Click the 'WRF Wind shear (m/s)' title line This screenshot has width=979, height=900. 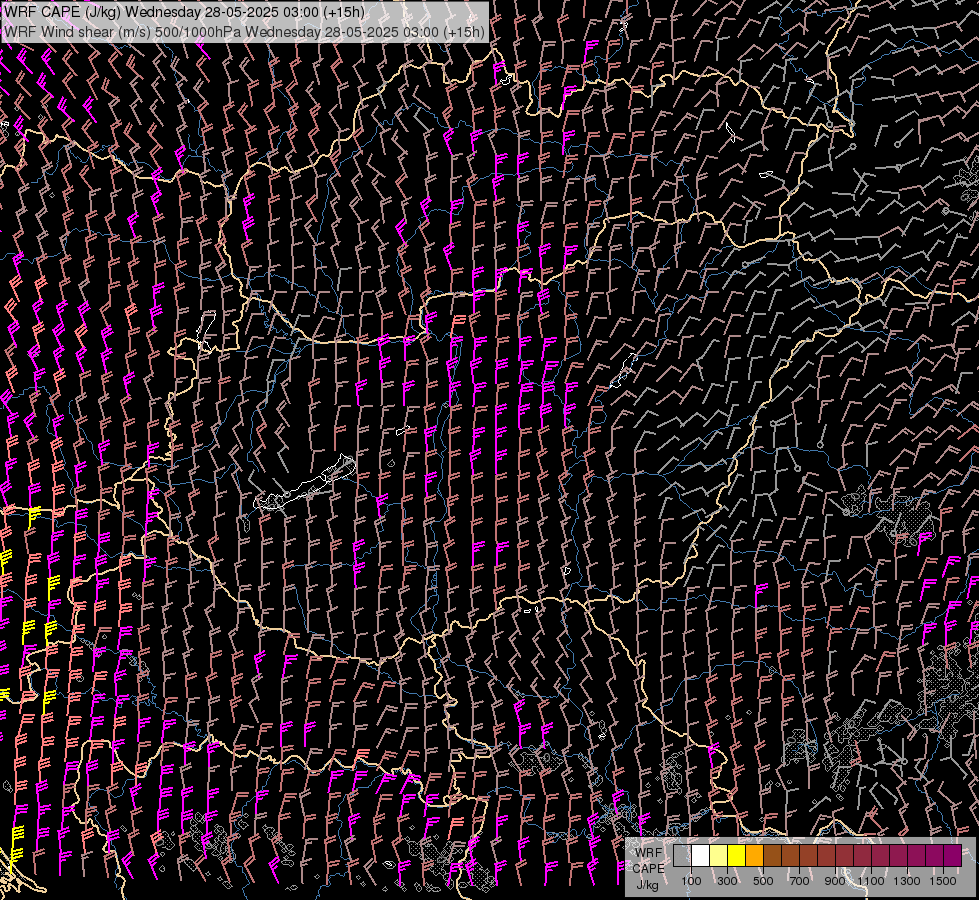pyautogui.click(x=244, y=32)
